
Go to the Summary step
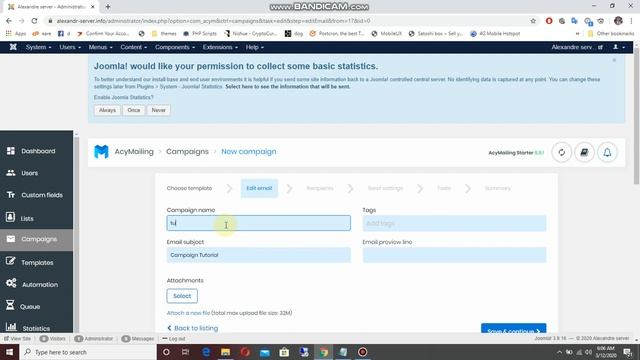tap(498, 188)
